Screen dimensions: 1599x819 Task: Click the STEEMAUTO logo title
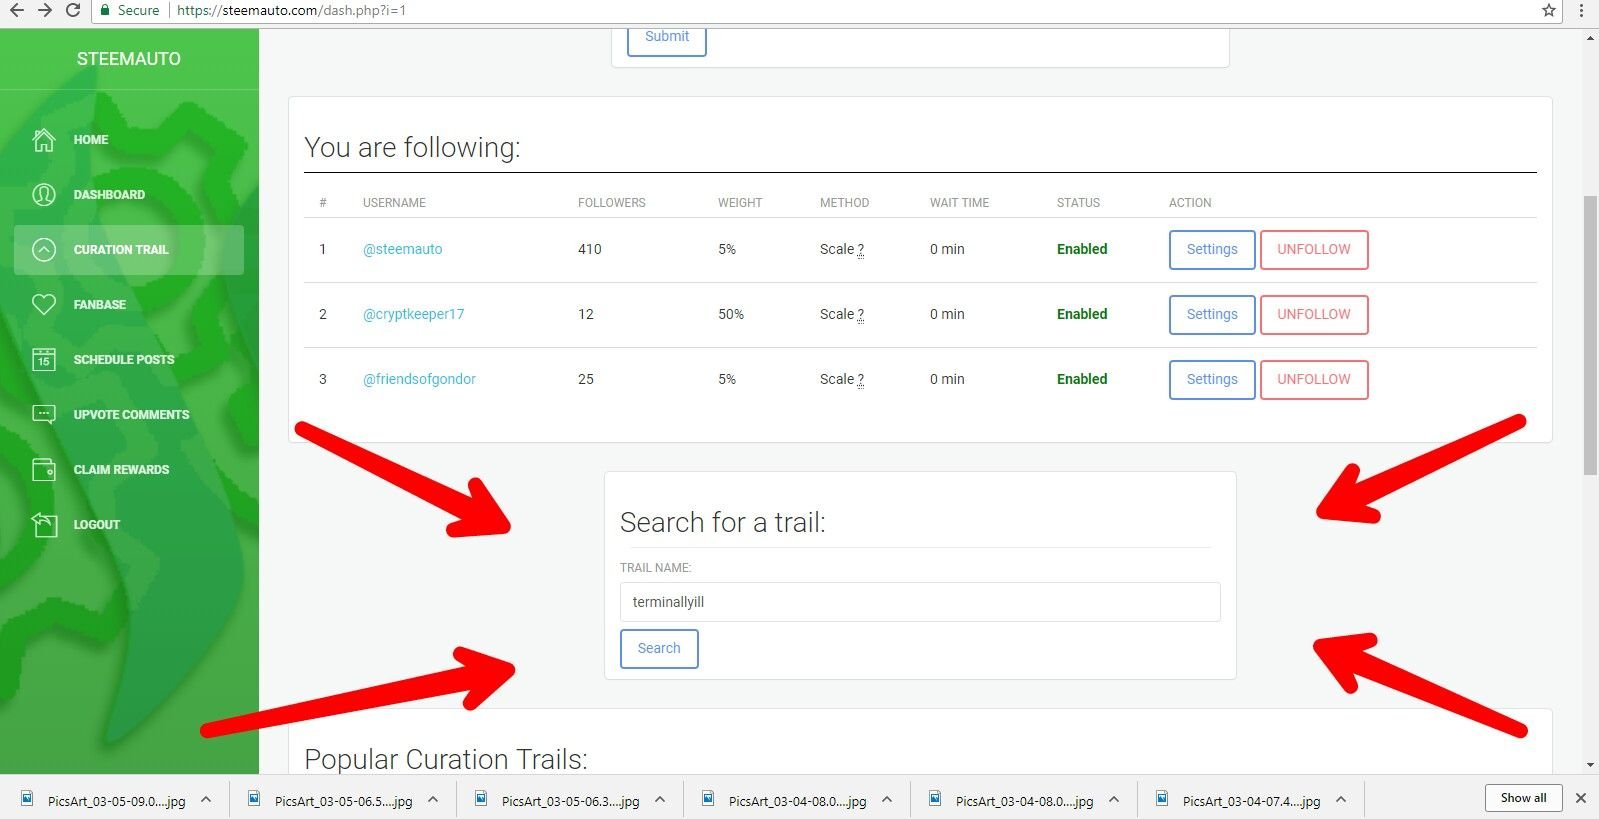click(129, 59)
